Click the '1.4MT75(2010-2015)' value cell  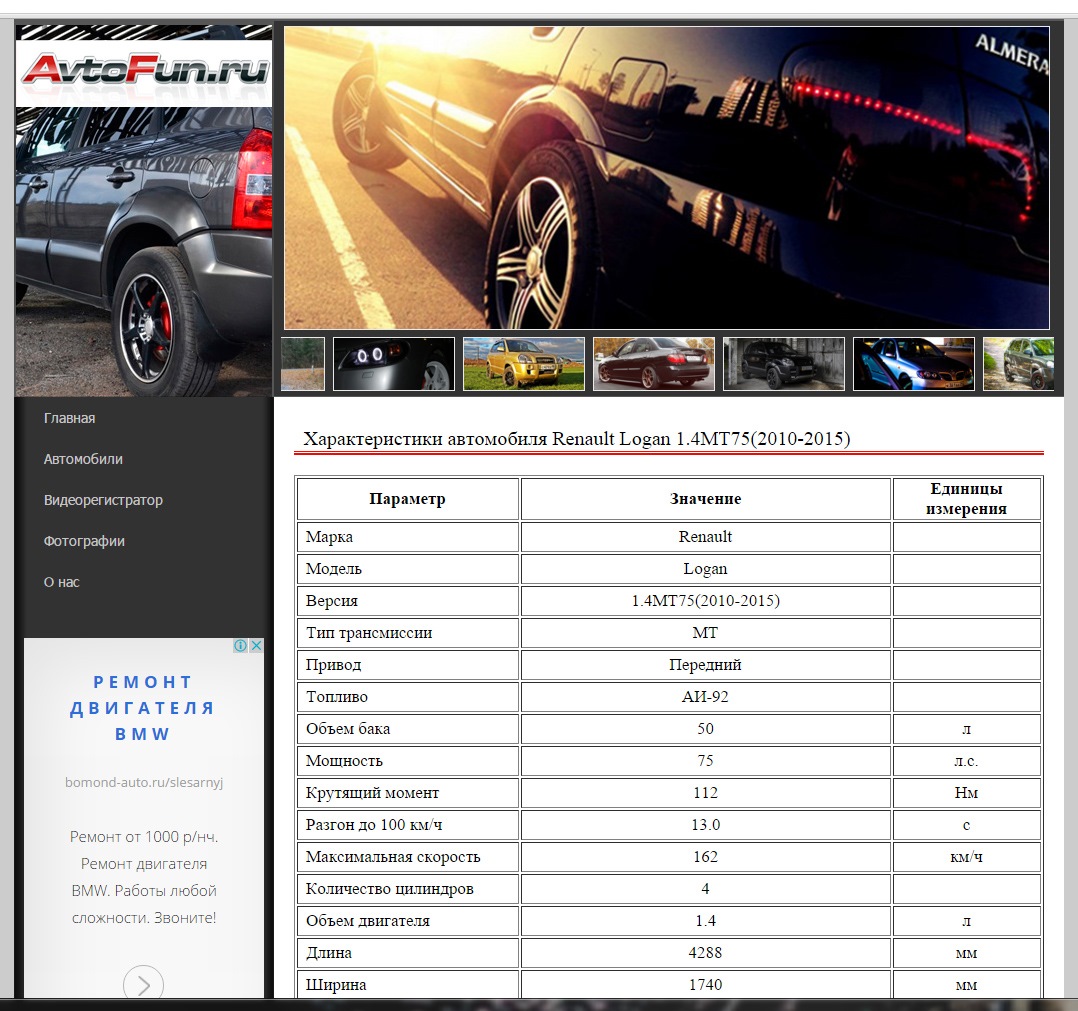pyautogui.click(x=705, y=601)
